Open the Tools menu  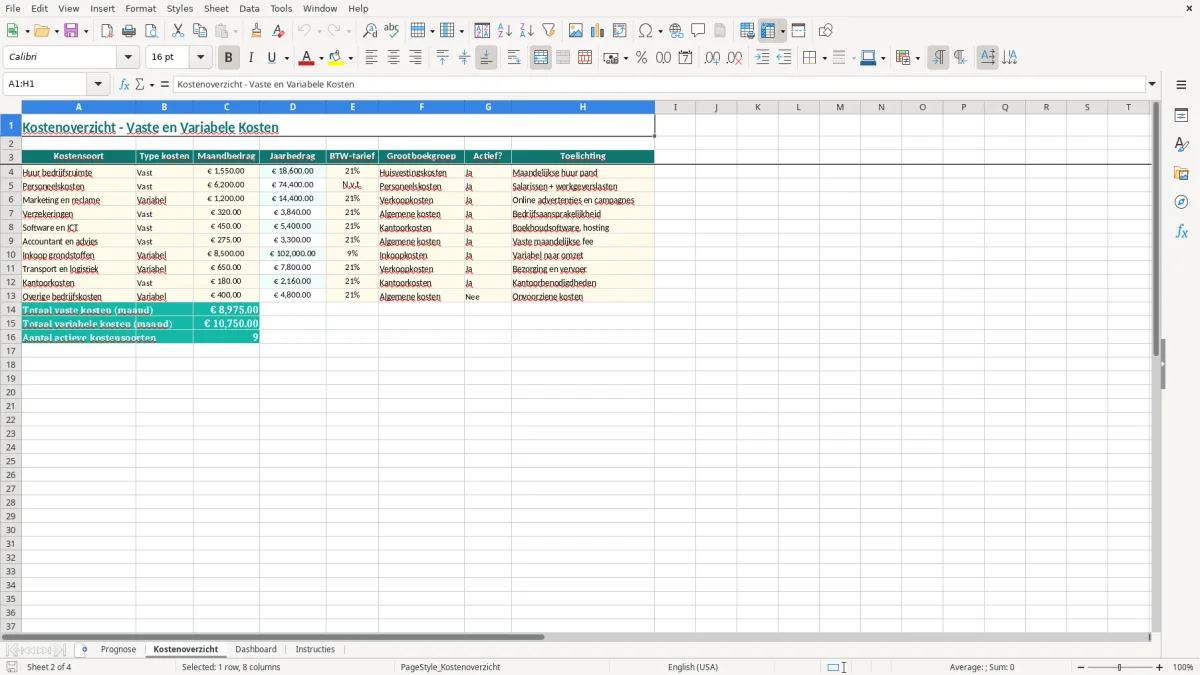click(281, 8)
